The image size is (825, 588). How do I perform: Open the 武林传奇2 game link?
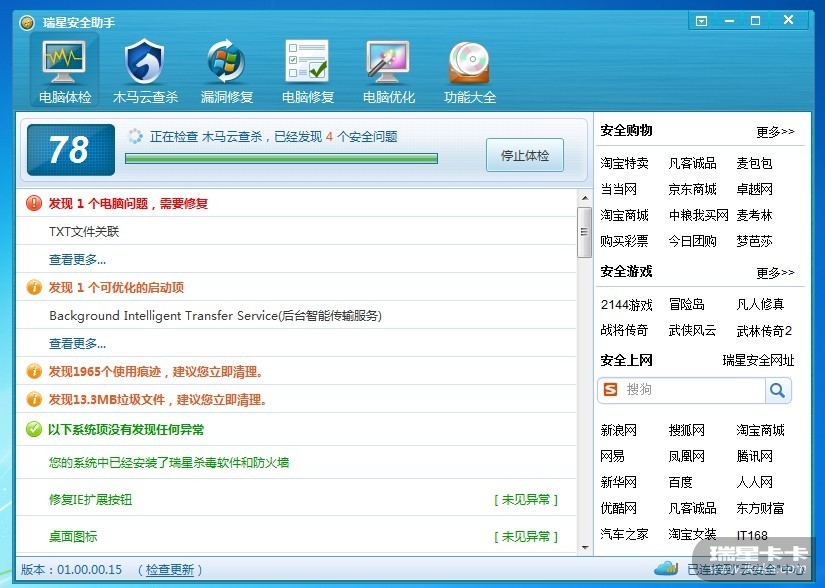(x=764, y=331)
